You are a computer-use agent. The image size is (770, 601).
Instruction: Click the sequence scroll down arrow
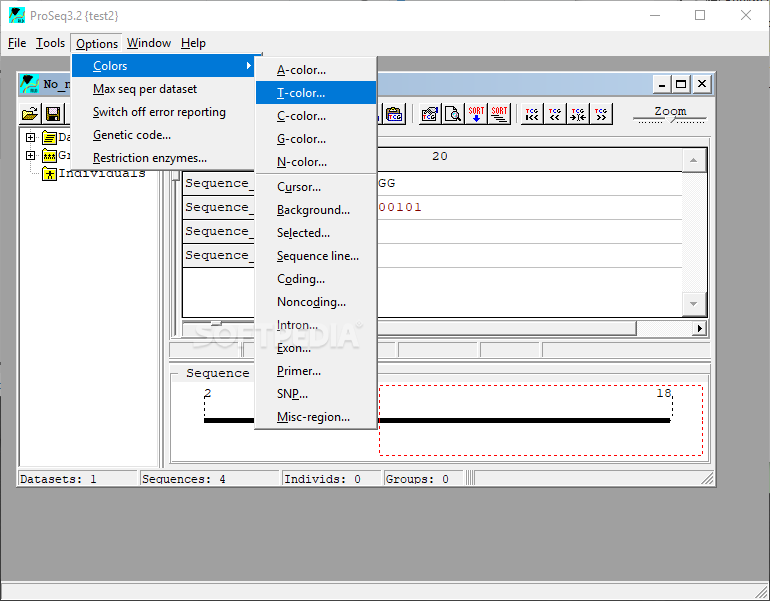[693, 304]
